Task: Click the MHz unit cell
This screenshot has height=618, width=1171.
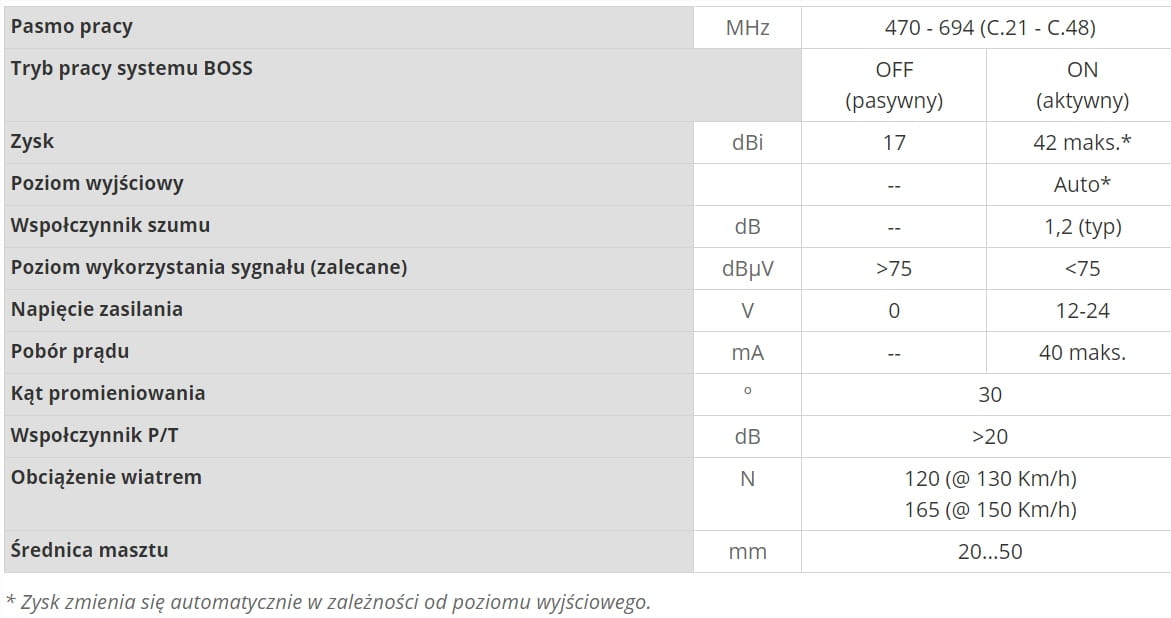Action: [747, 28]
